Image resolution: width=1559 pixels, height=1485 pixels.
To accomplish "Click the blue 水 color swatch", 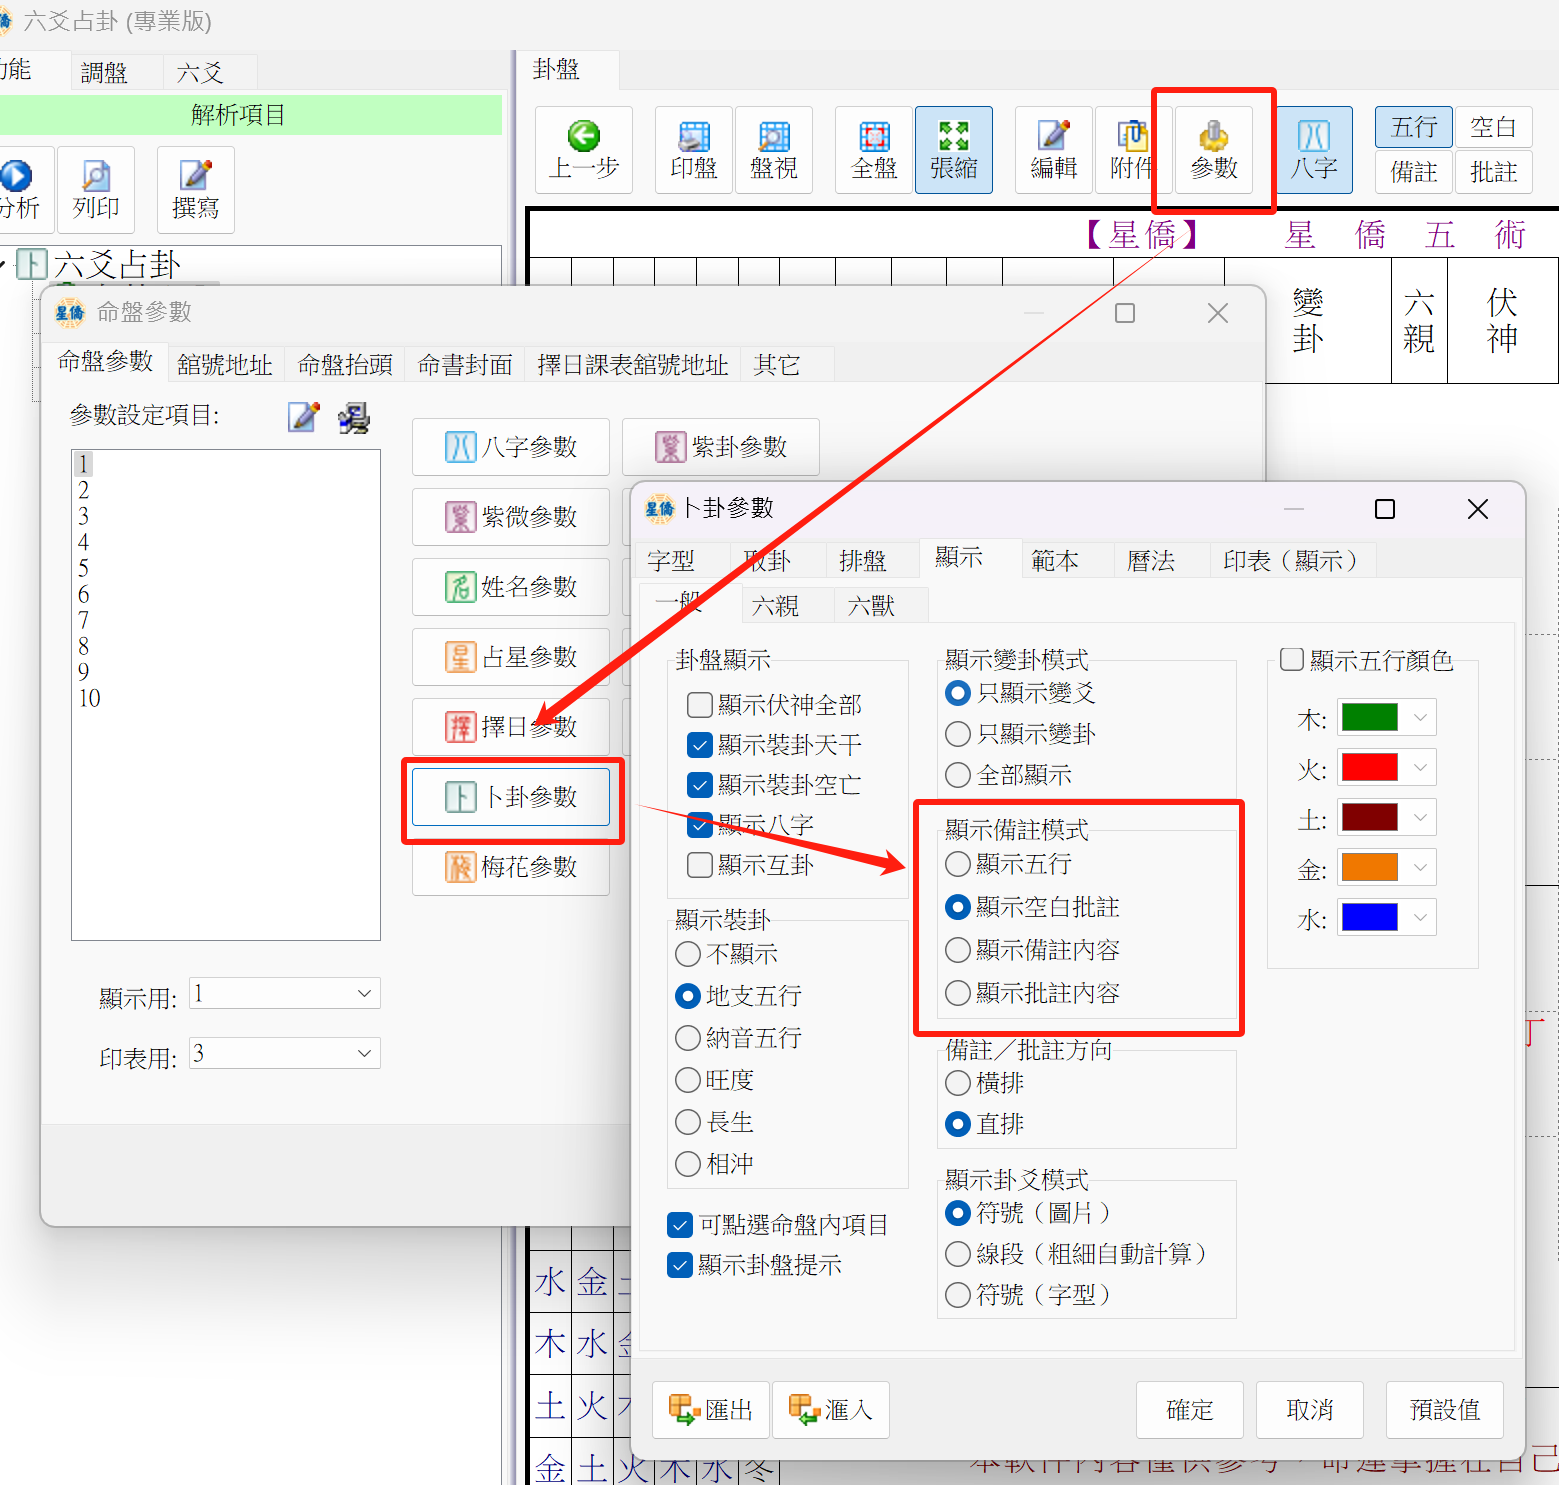I will 1369,918.
